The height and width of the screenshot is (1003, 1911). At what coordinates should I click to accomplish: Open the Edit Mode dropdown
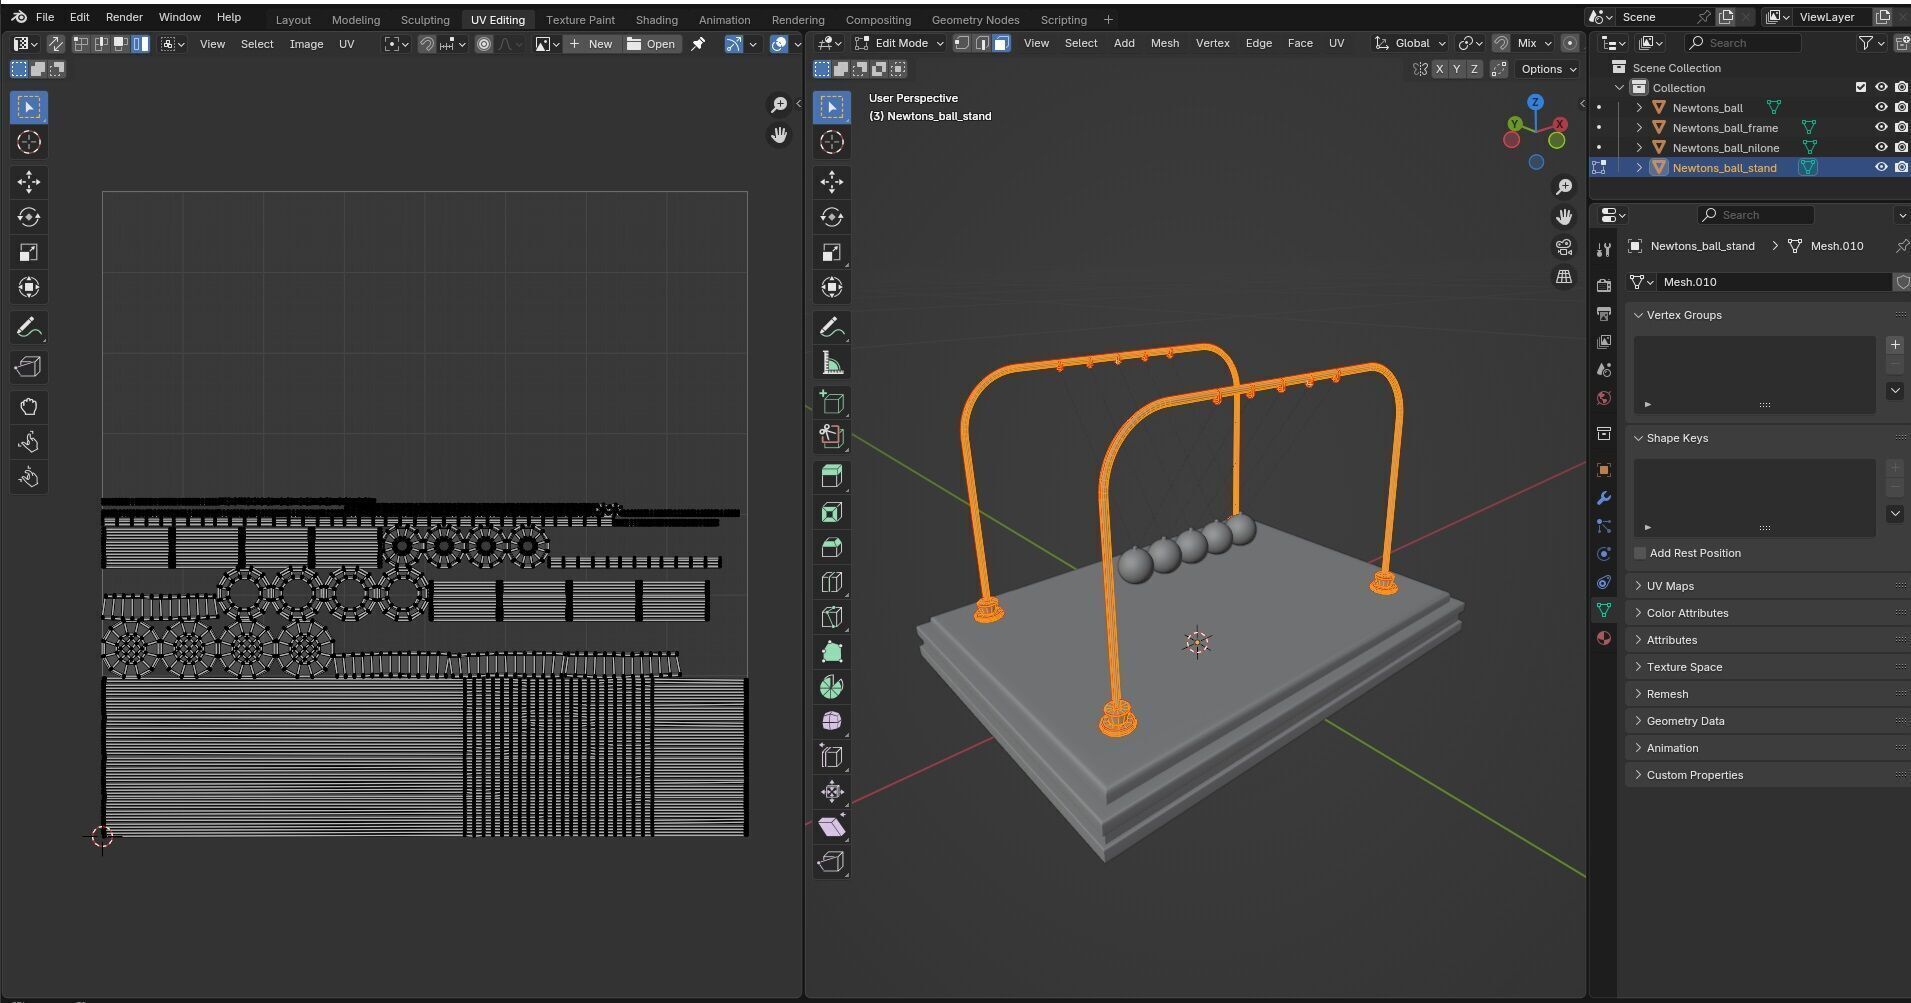[x=898, y=43]
